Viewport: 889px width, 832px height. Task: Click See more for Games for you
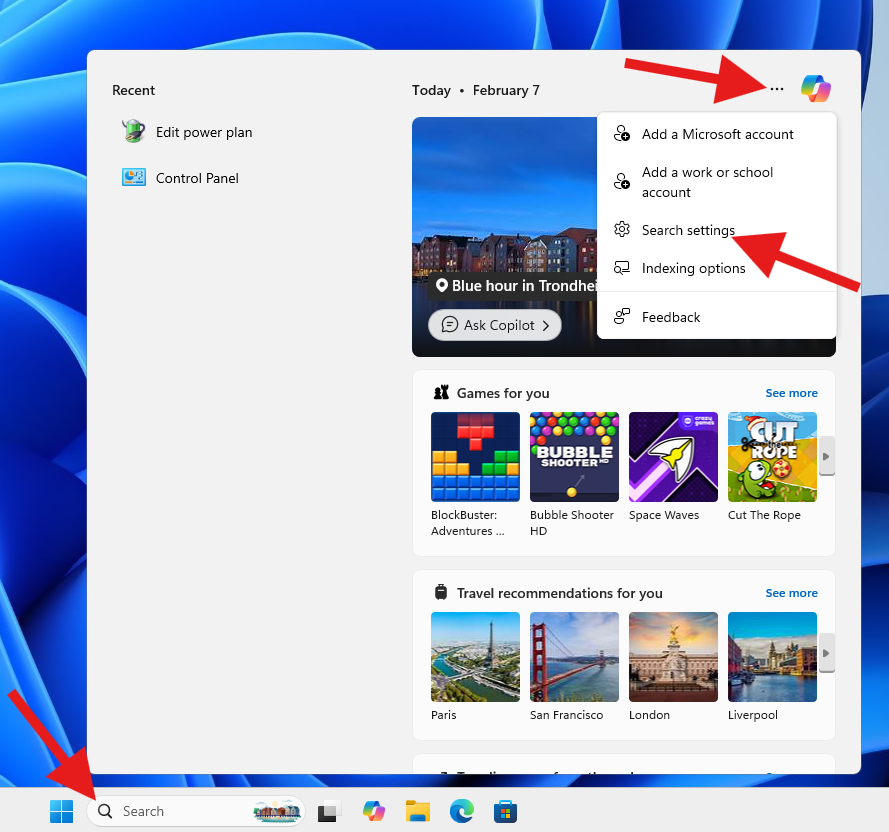[791, 393]
